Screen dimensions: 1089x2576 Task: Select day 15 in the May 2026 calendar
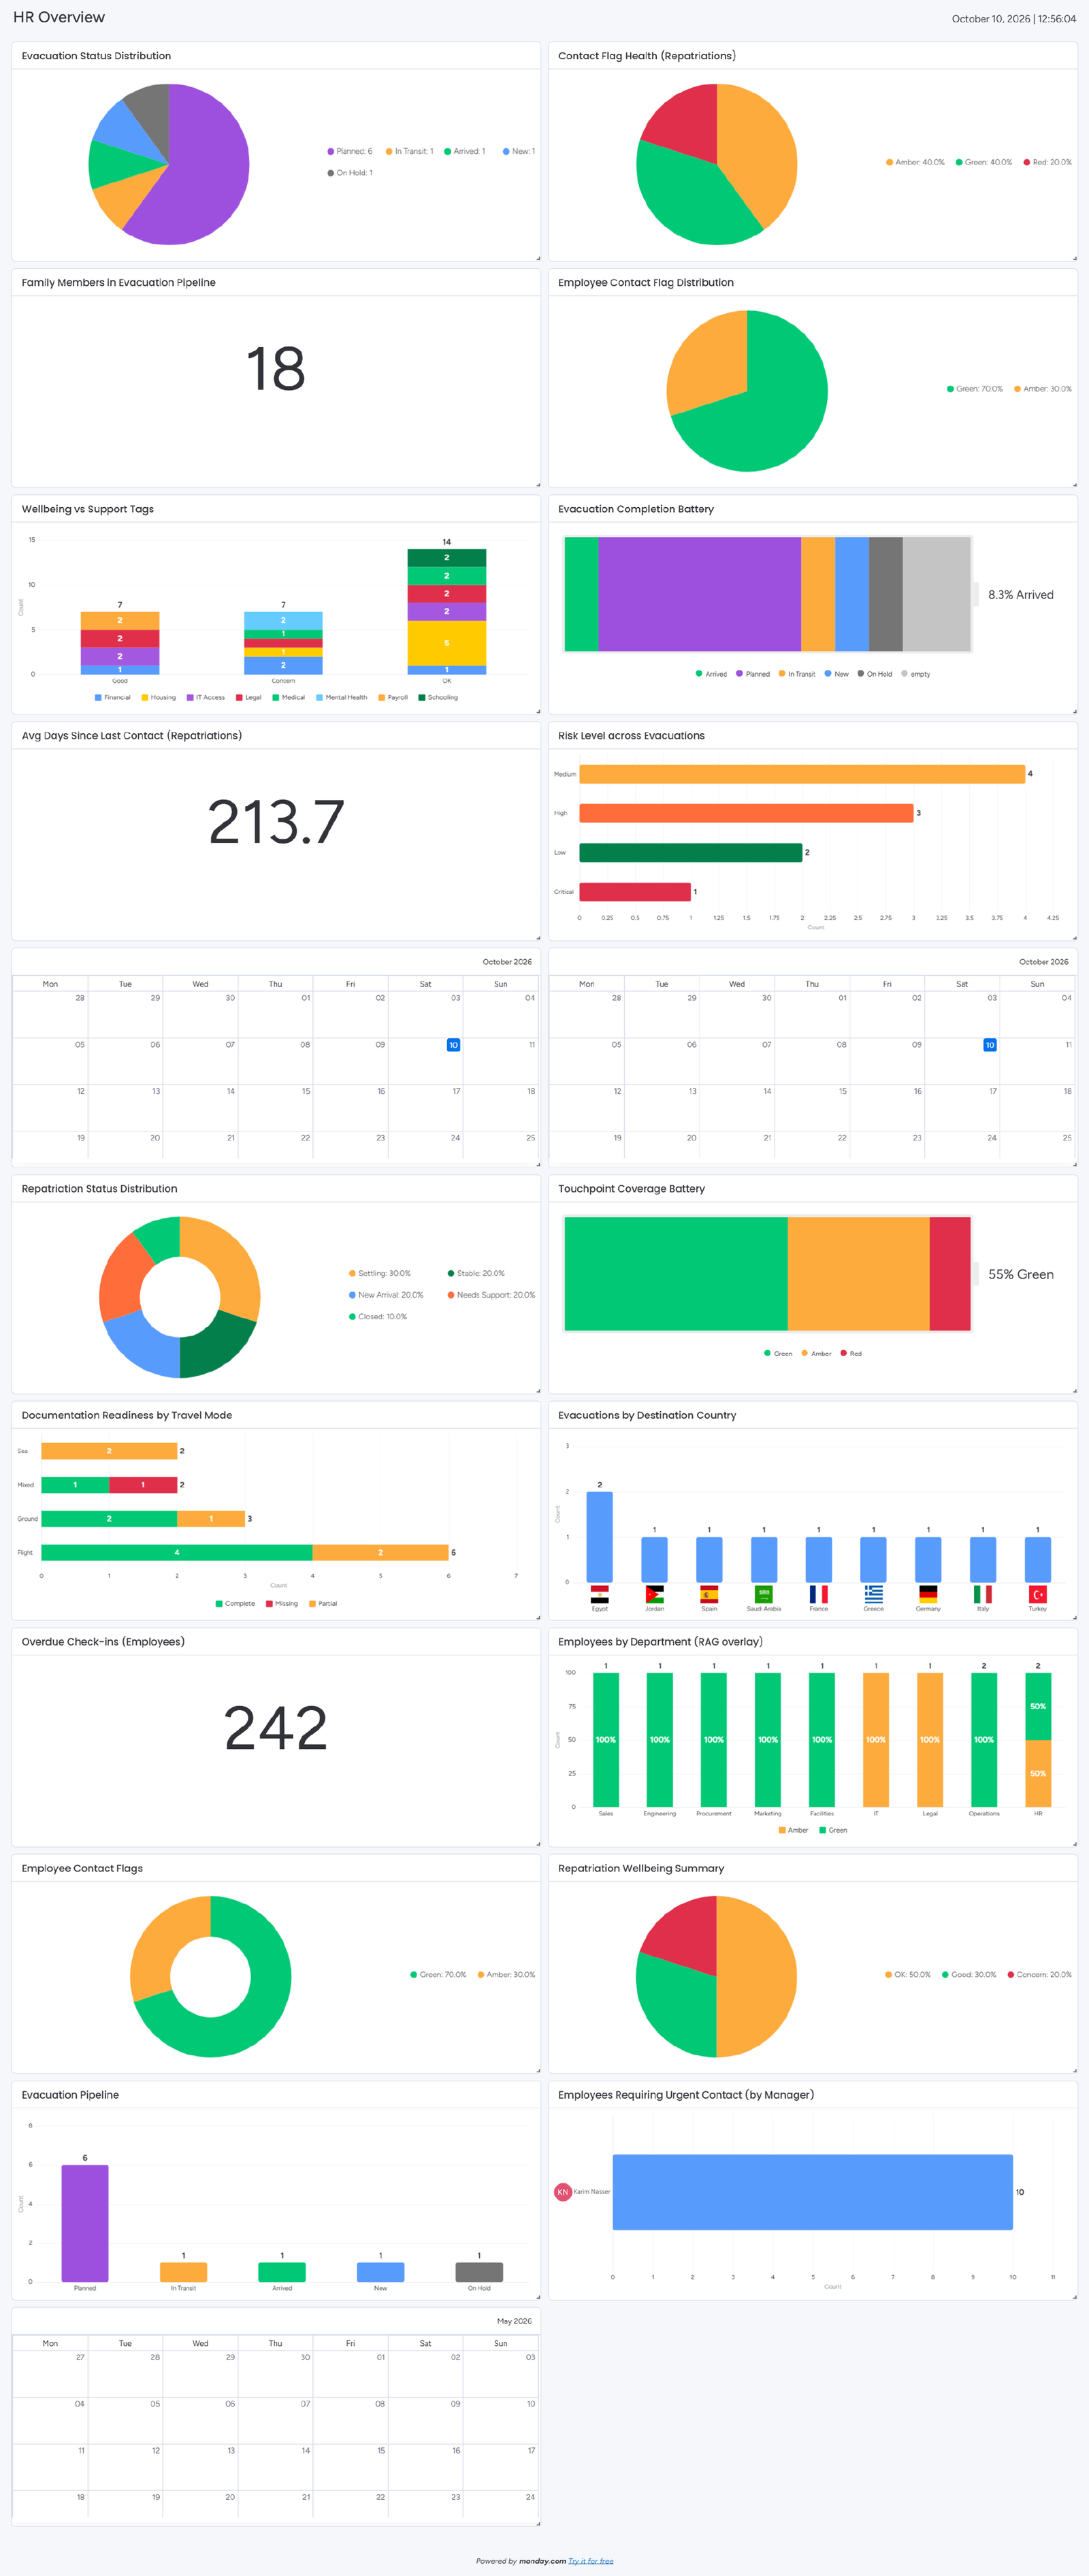(351, 2466)
